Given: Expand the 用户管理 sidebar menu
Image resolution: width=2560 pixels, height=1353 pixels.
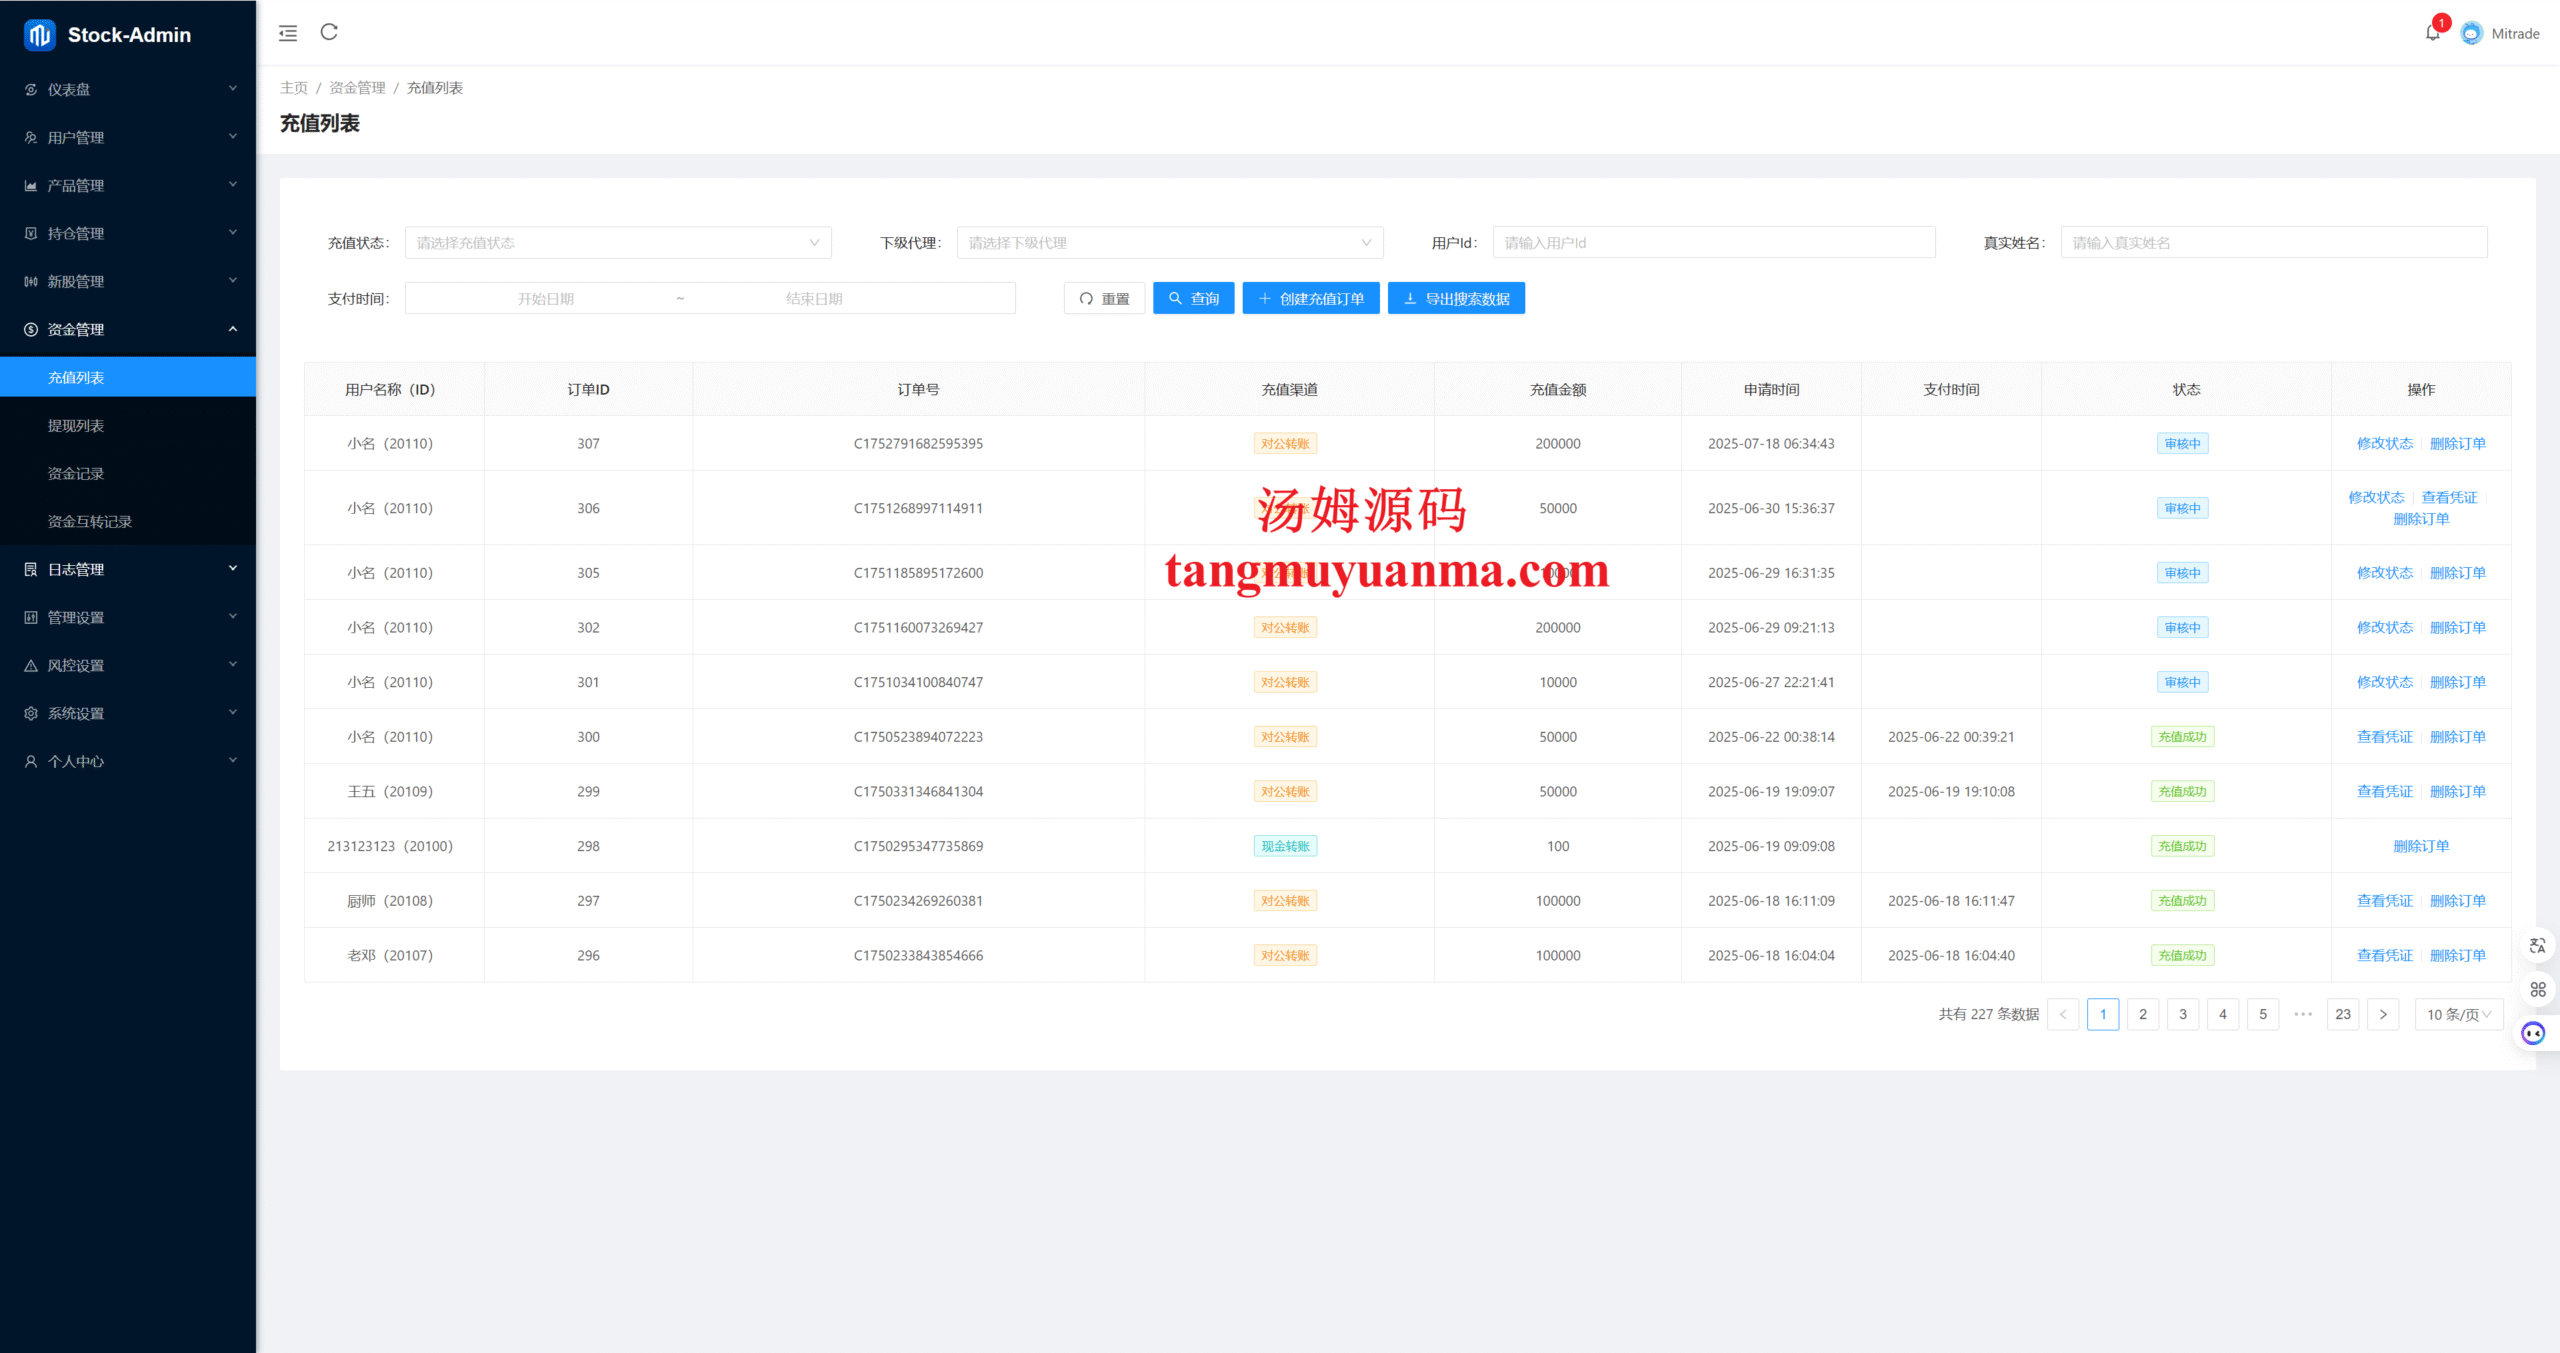Looking at the screenshot, I should (128, 137).
